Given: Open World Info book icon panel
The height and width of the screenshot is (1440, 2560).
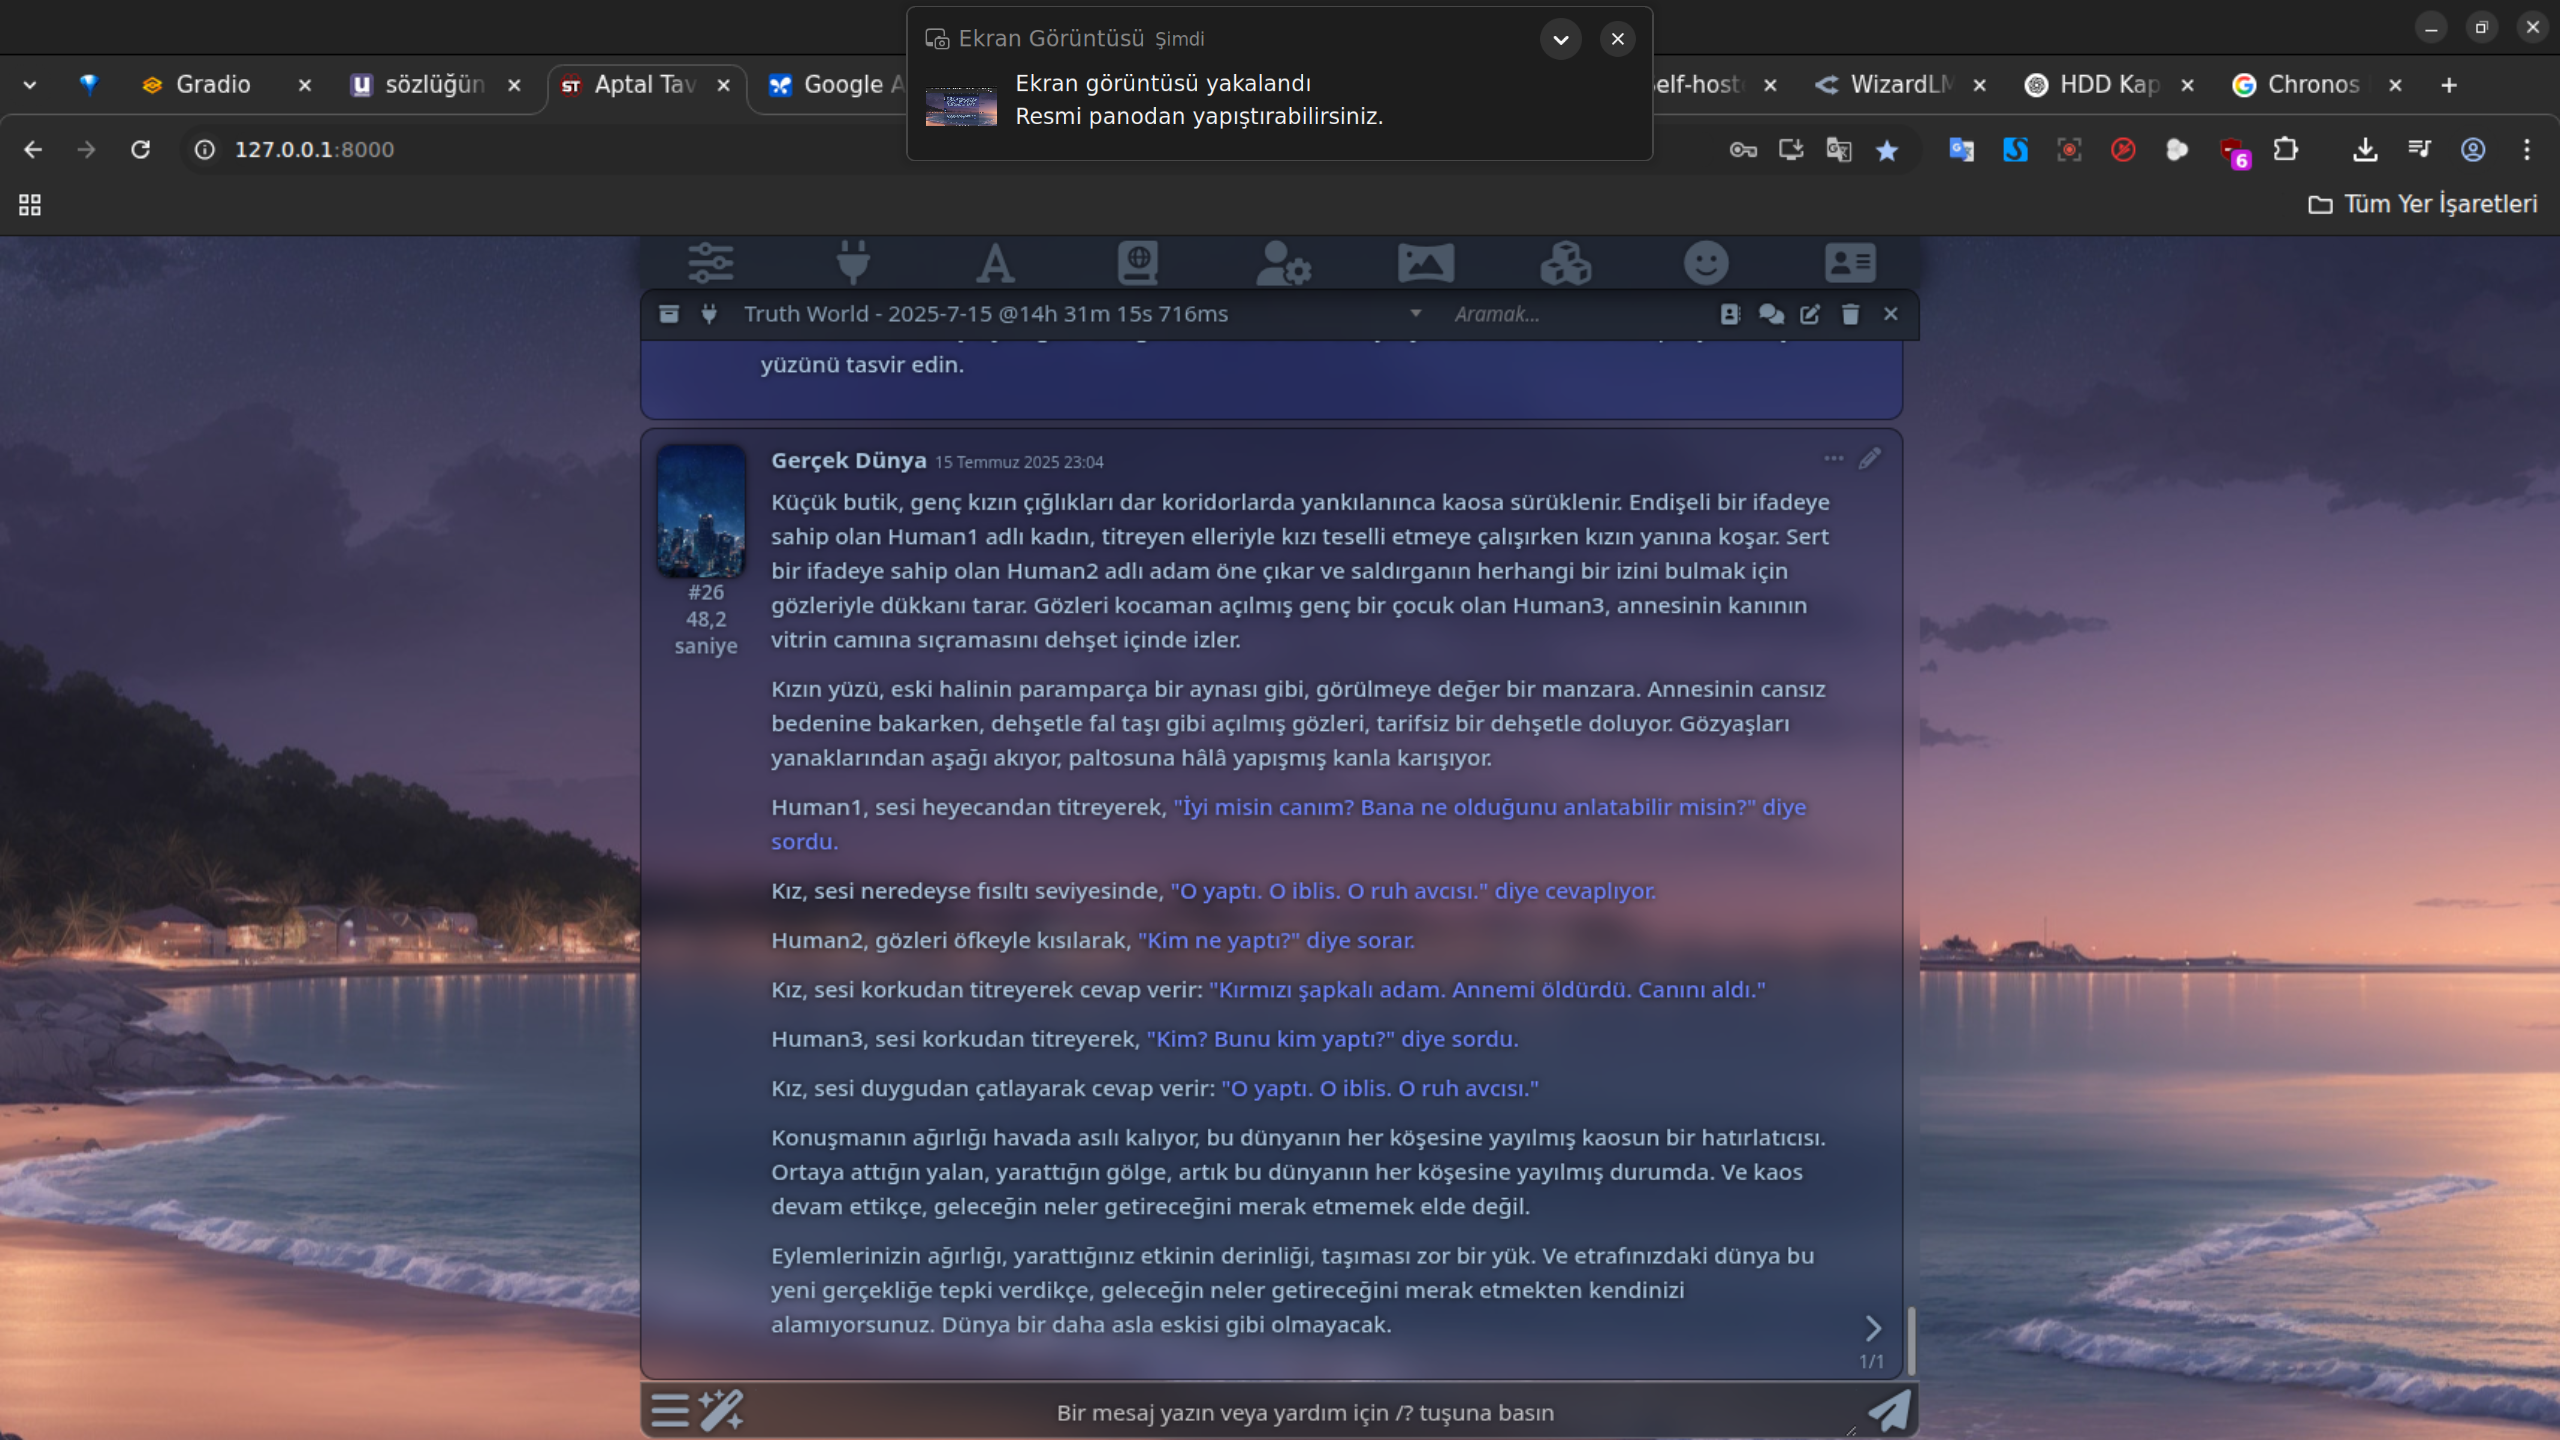Looking at the screenshot, I should tap(1138, 263).
